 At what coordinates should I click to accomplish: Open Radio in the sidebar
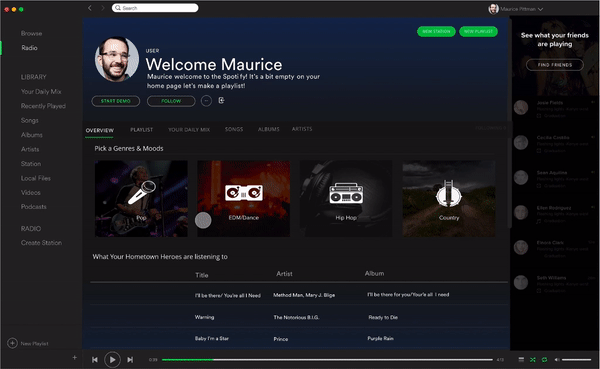point(29,48)
